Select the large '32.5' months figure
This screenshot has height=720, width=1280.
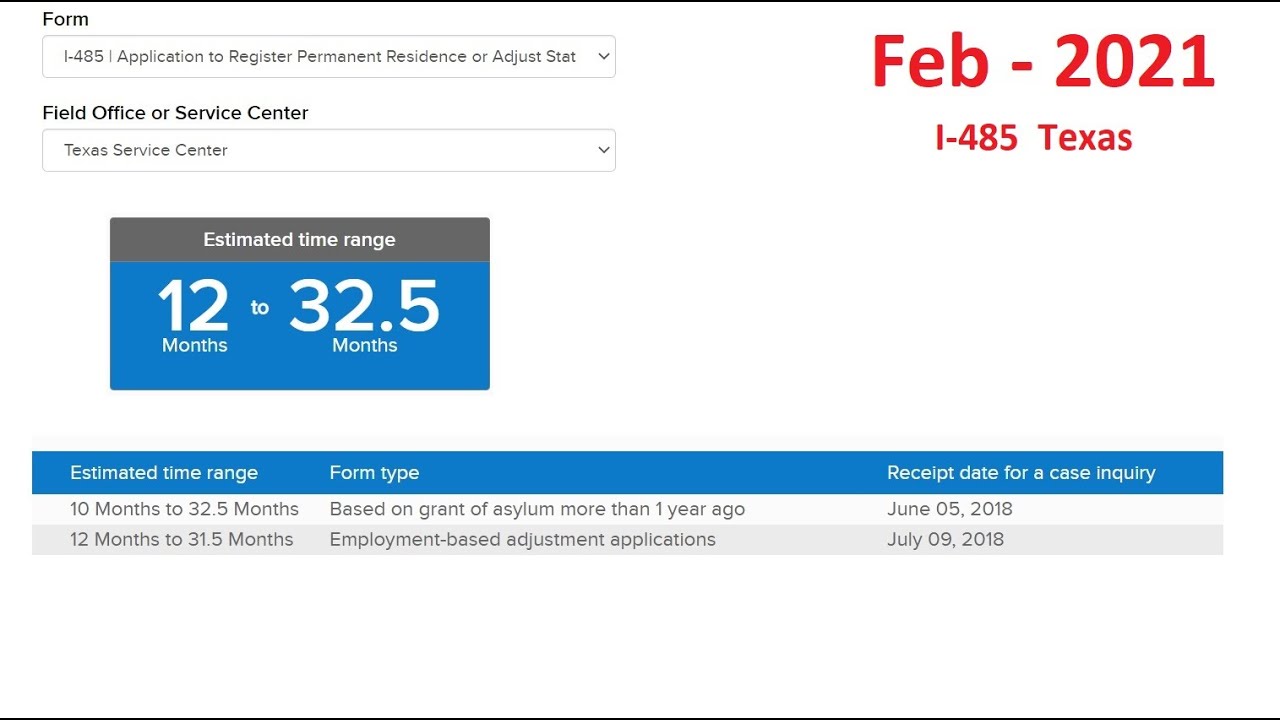click(364, 306)
